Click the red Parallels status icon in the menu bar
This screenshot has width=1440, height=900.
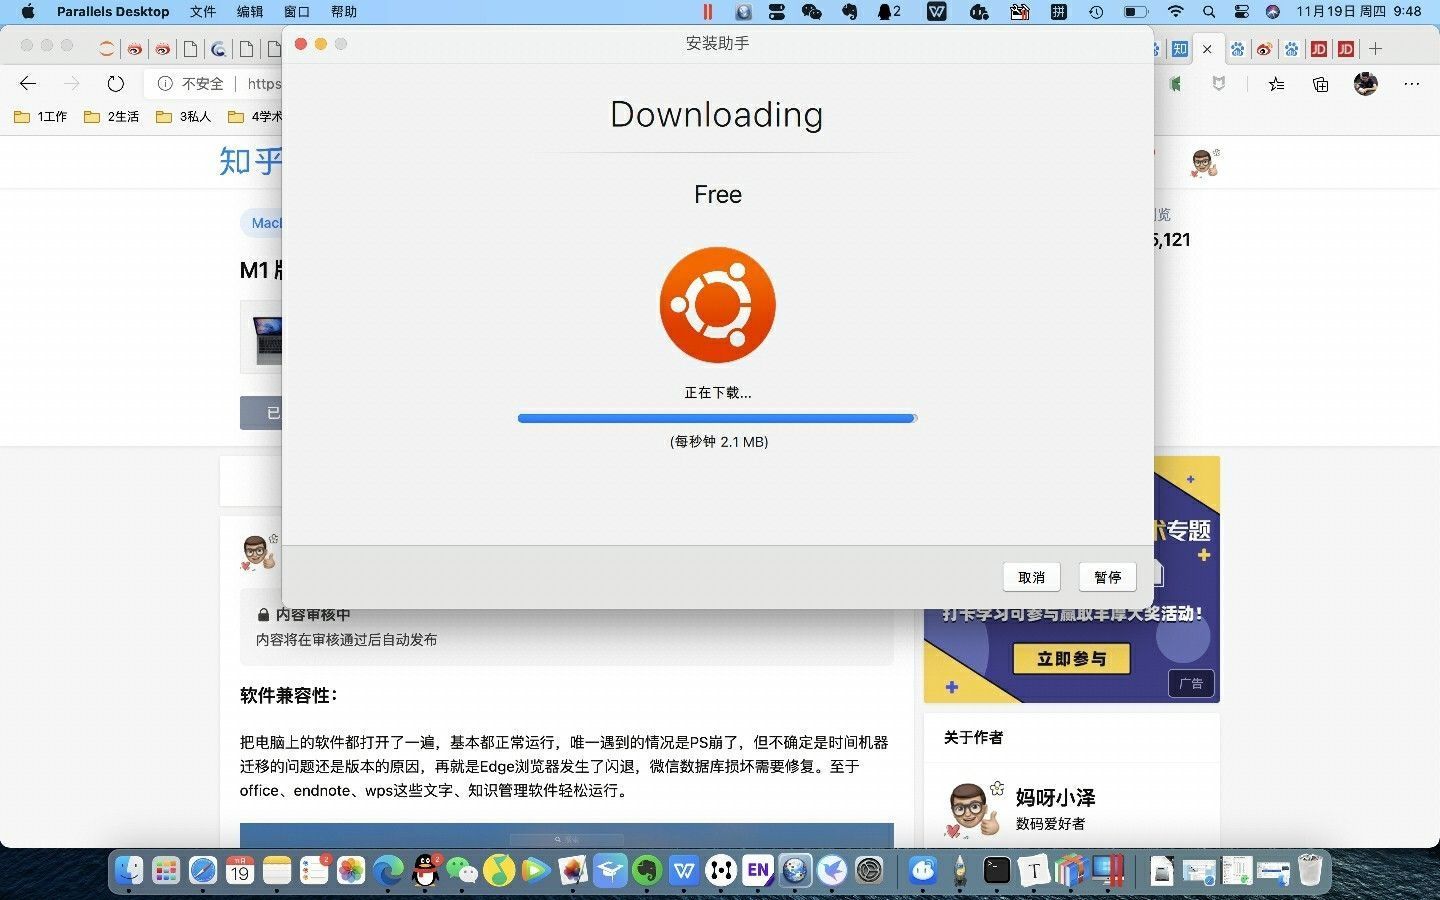707,12
